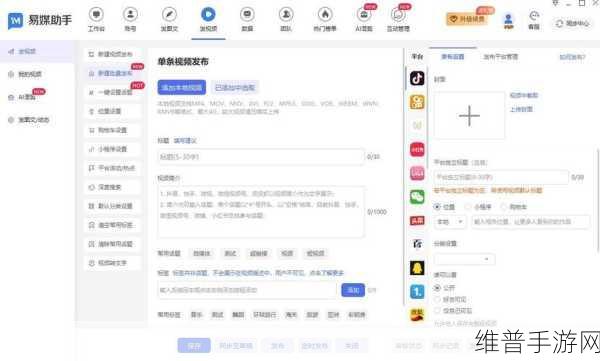Click the 视频简介 description text area
Screen dimensions: 600x361
(x=261, y=212)
